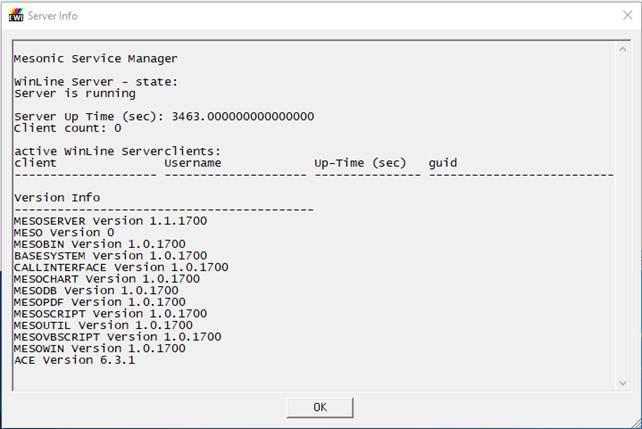Click the guid column header
642x429 pixels.
click(446, 162)
